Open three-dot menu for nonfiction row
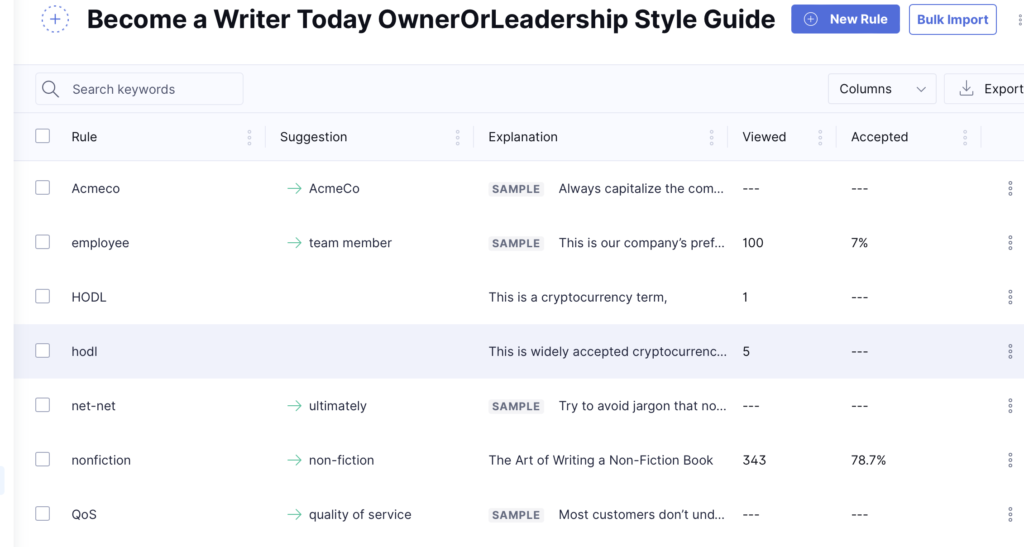 point(1010,460)
